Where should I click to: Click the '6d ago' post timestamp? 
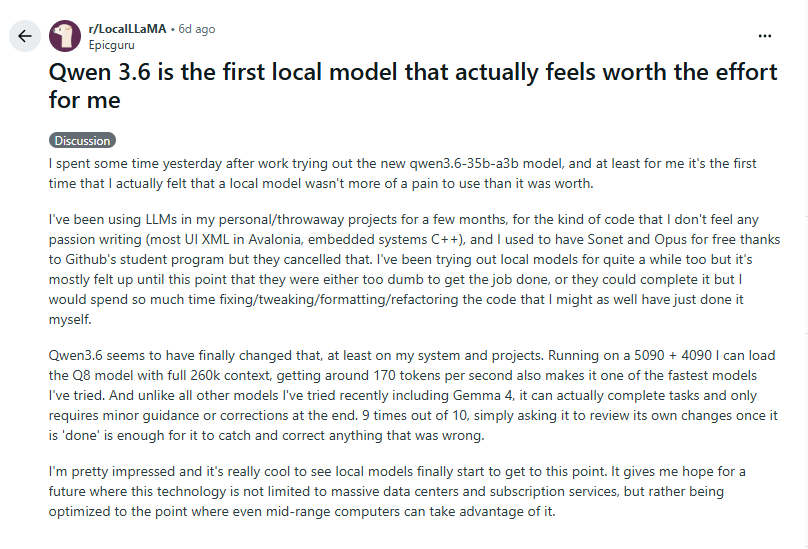click(196, 29)
